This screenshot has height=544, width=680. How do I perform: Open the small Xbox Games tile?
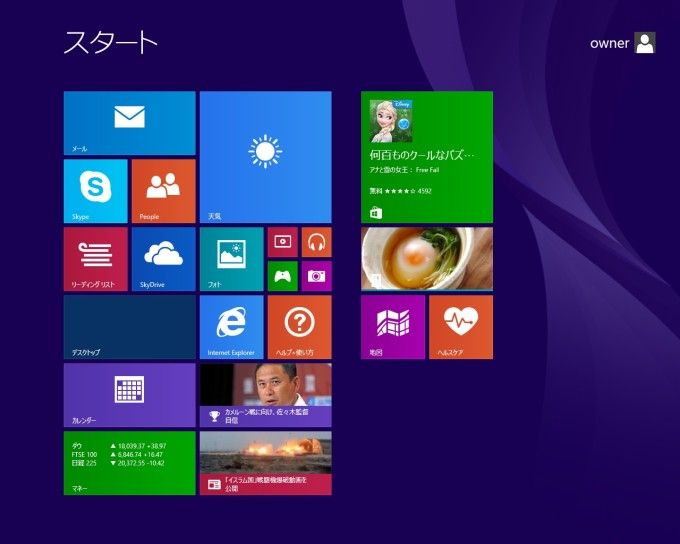tap(283, 276)
